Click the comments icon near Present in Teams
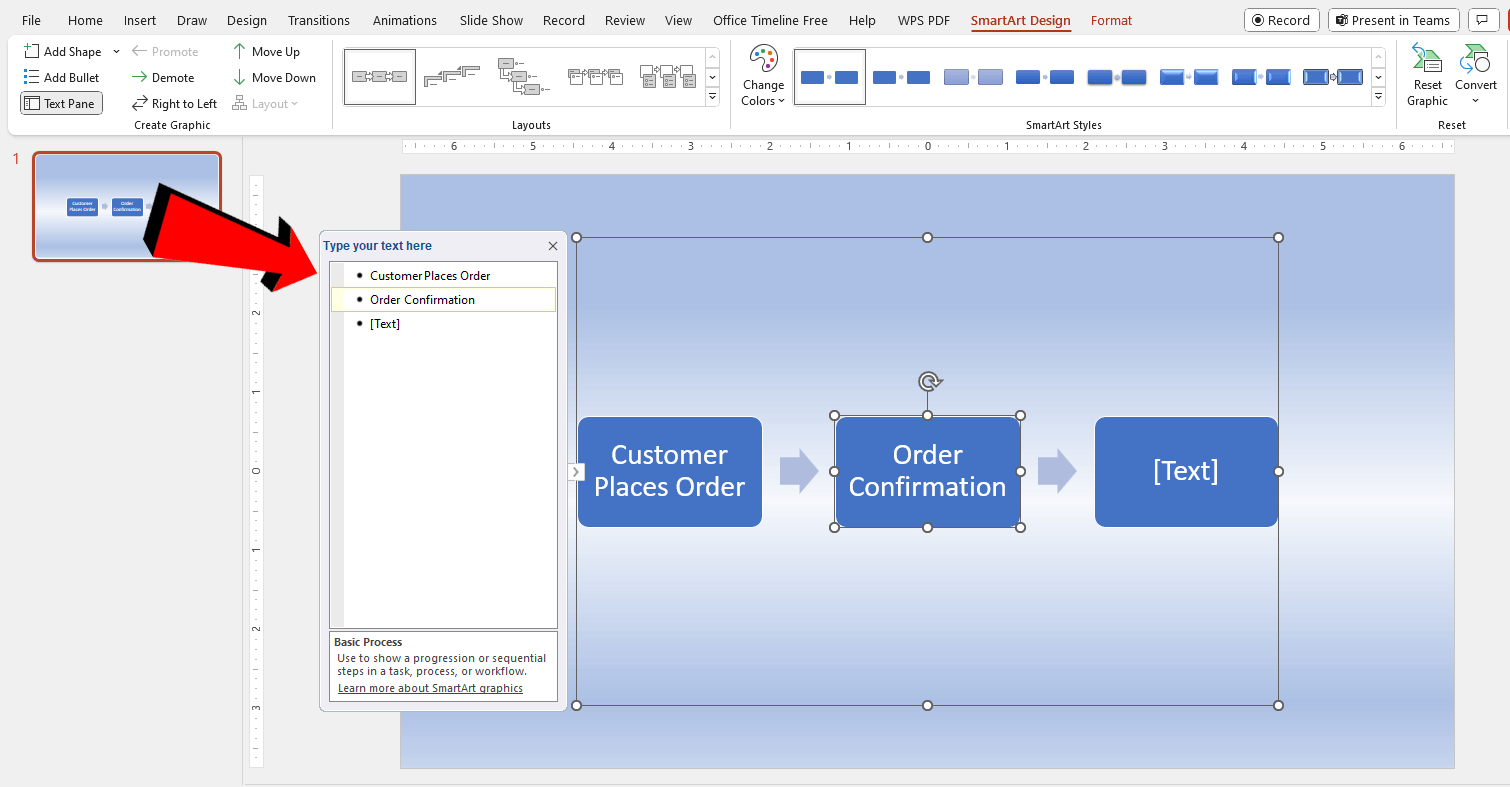This screenshot has height=787, width=1510. click(x=1483, y=20)
